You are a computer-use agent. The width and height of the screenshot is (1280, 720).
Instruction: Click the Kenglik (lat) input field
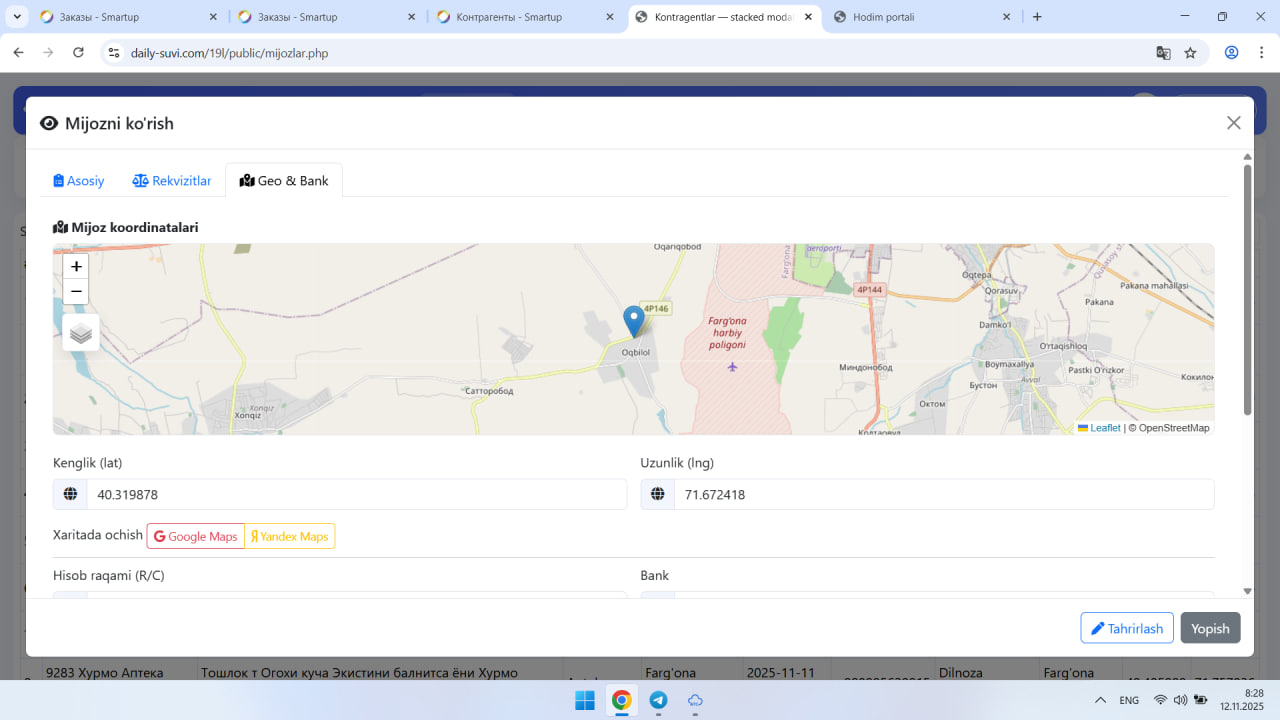click(357, 494)
